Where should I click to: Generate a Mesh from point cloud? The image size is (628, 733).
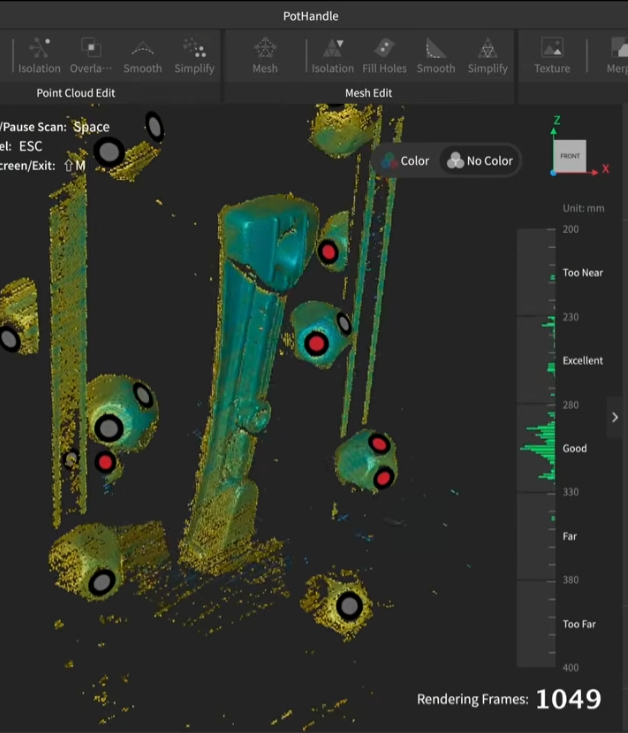pos(265,56)
